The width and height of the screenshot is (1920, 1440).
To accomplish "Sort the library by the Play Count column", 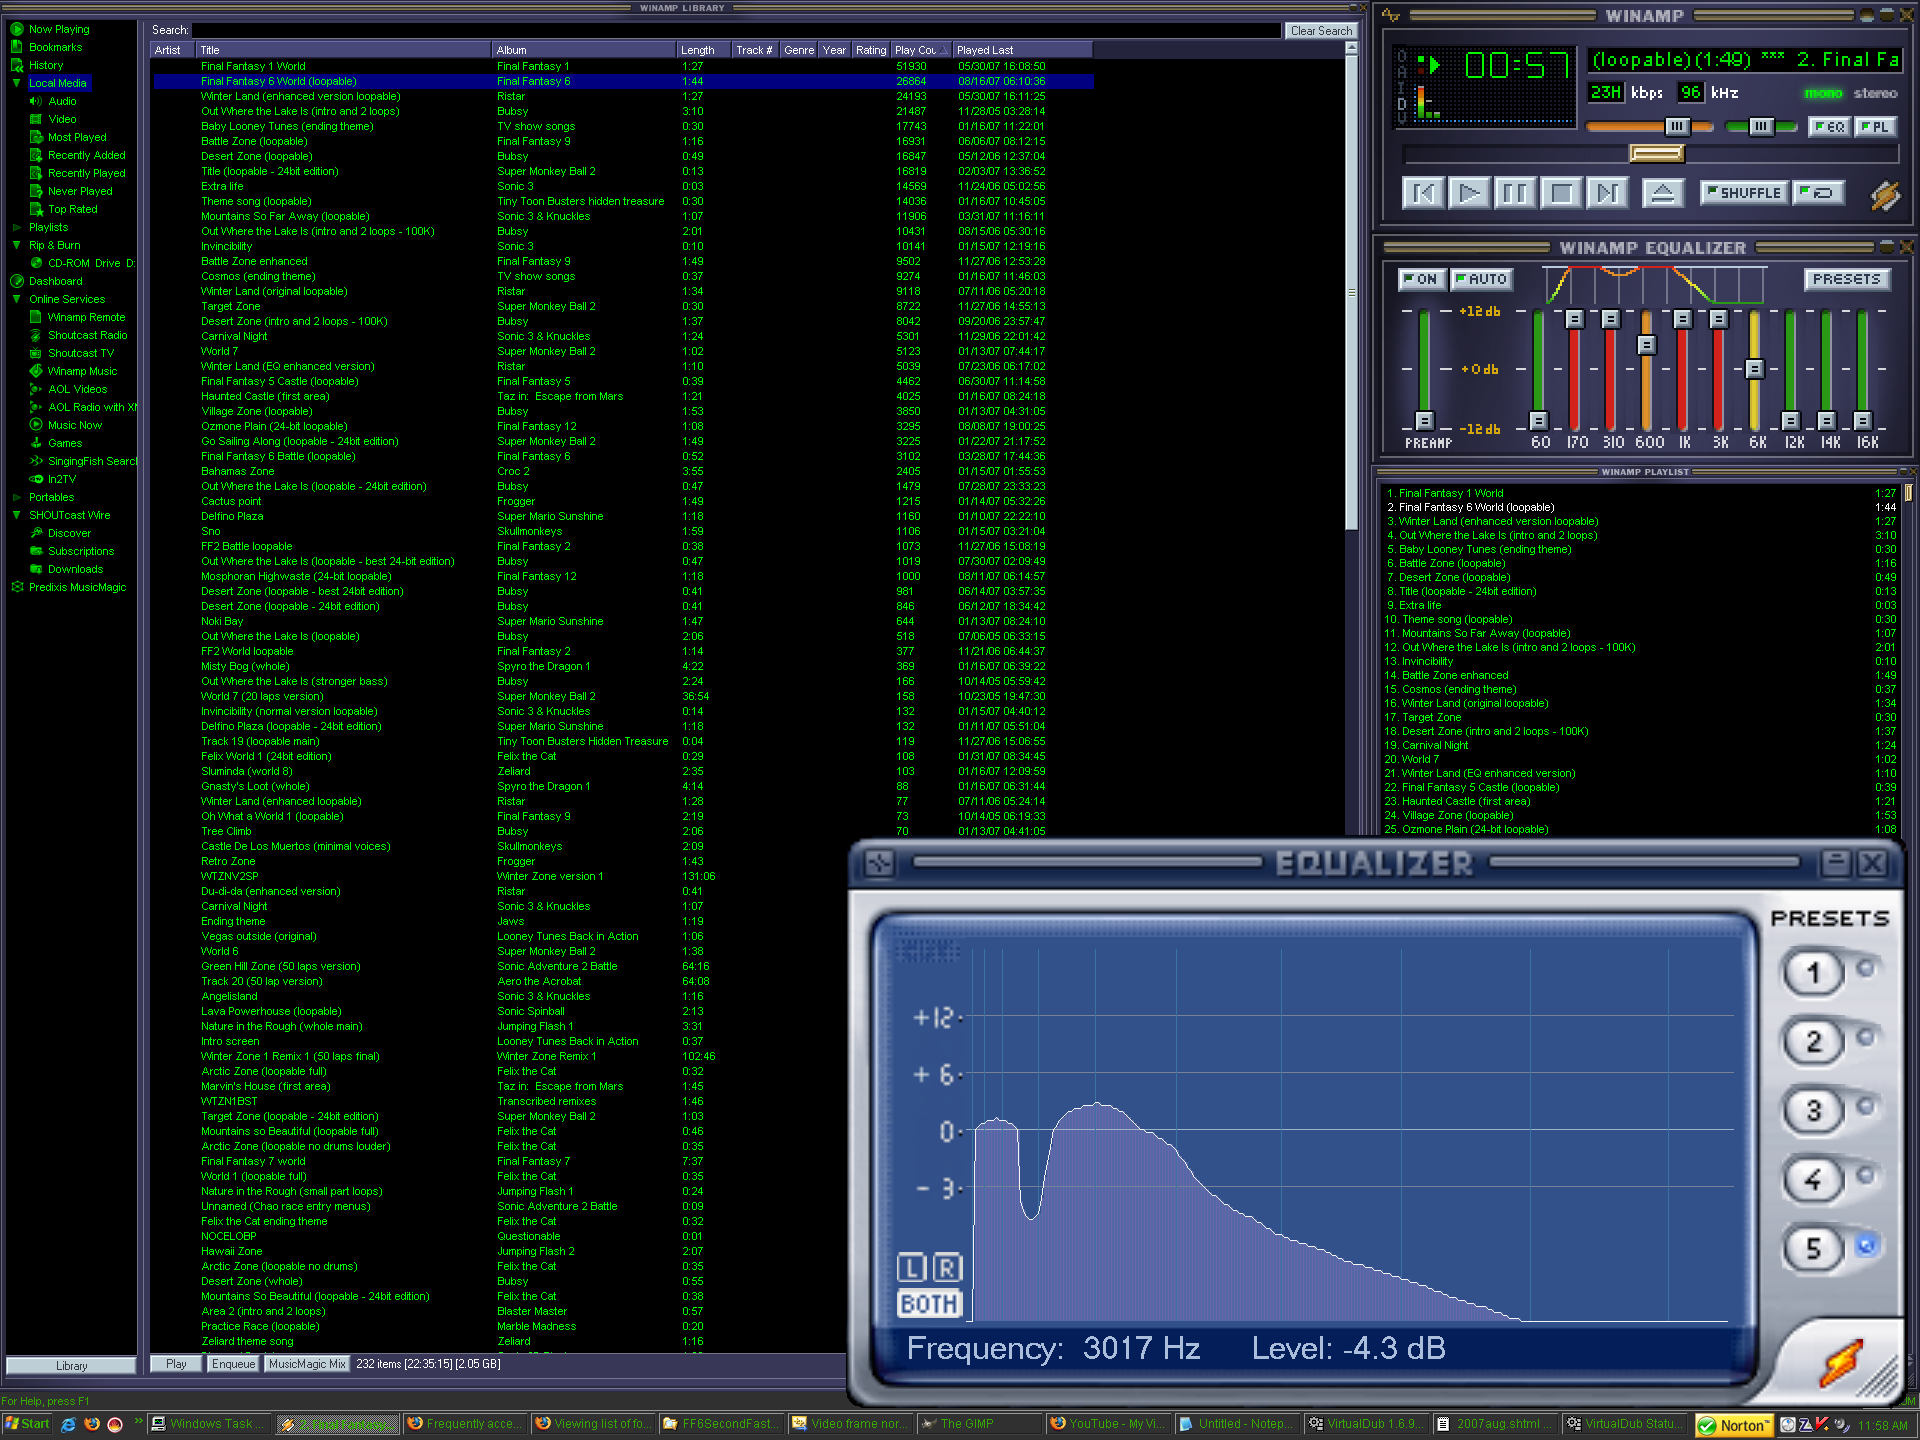I will click(x=920, y=50).
